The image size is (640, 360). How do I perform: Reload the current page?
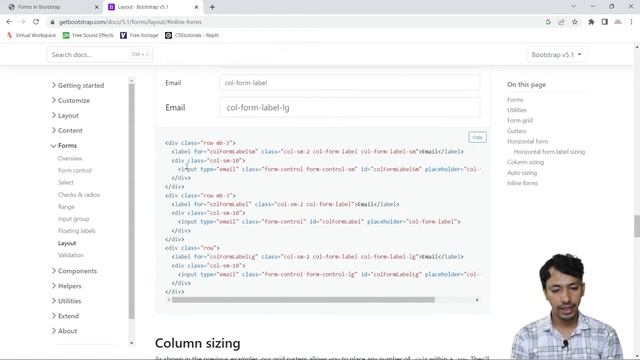pyautogui.click(x=36, y=22)
